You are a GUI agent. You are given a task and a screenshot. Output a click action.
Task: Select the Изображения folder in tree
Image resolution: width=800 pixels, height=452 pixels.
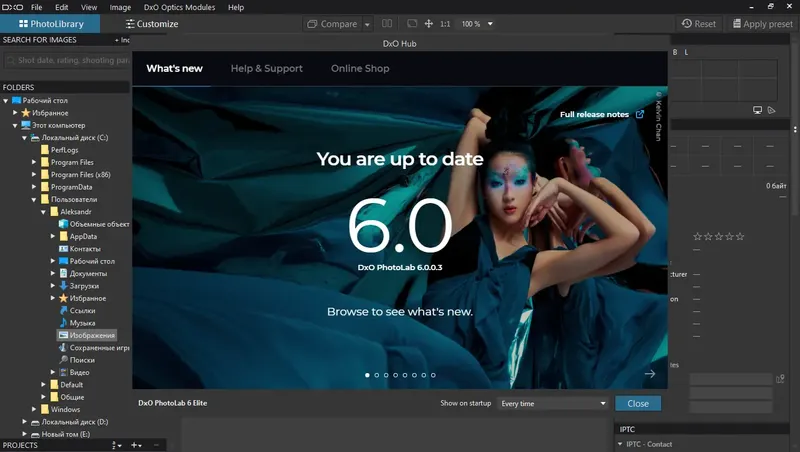[87, 335]
